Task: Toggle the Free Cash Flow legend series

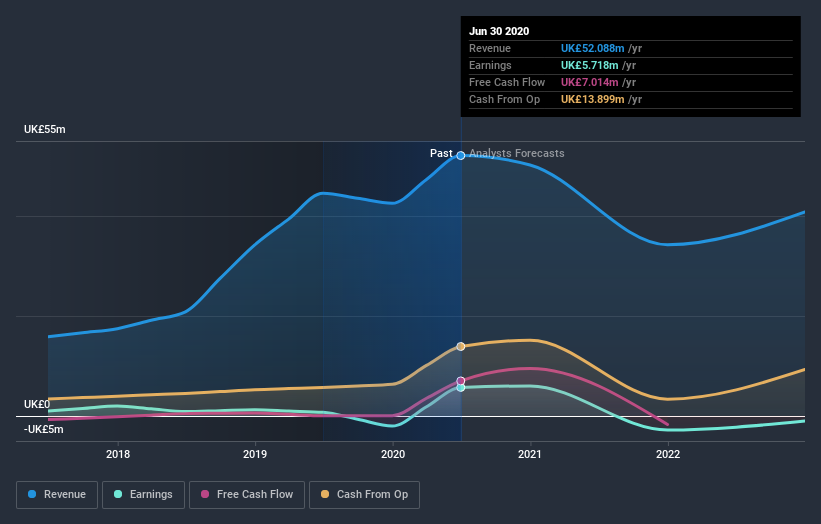Action: (247, 495)
